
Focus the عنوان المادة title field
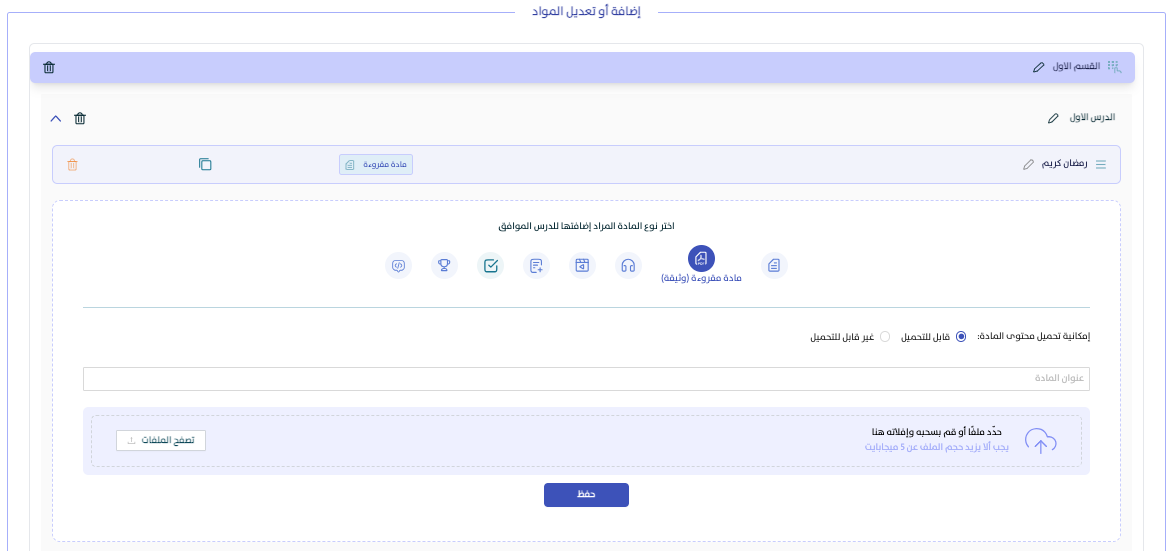coord(586,379)
